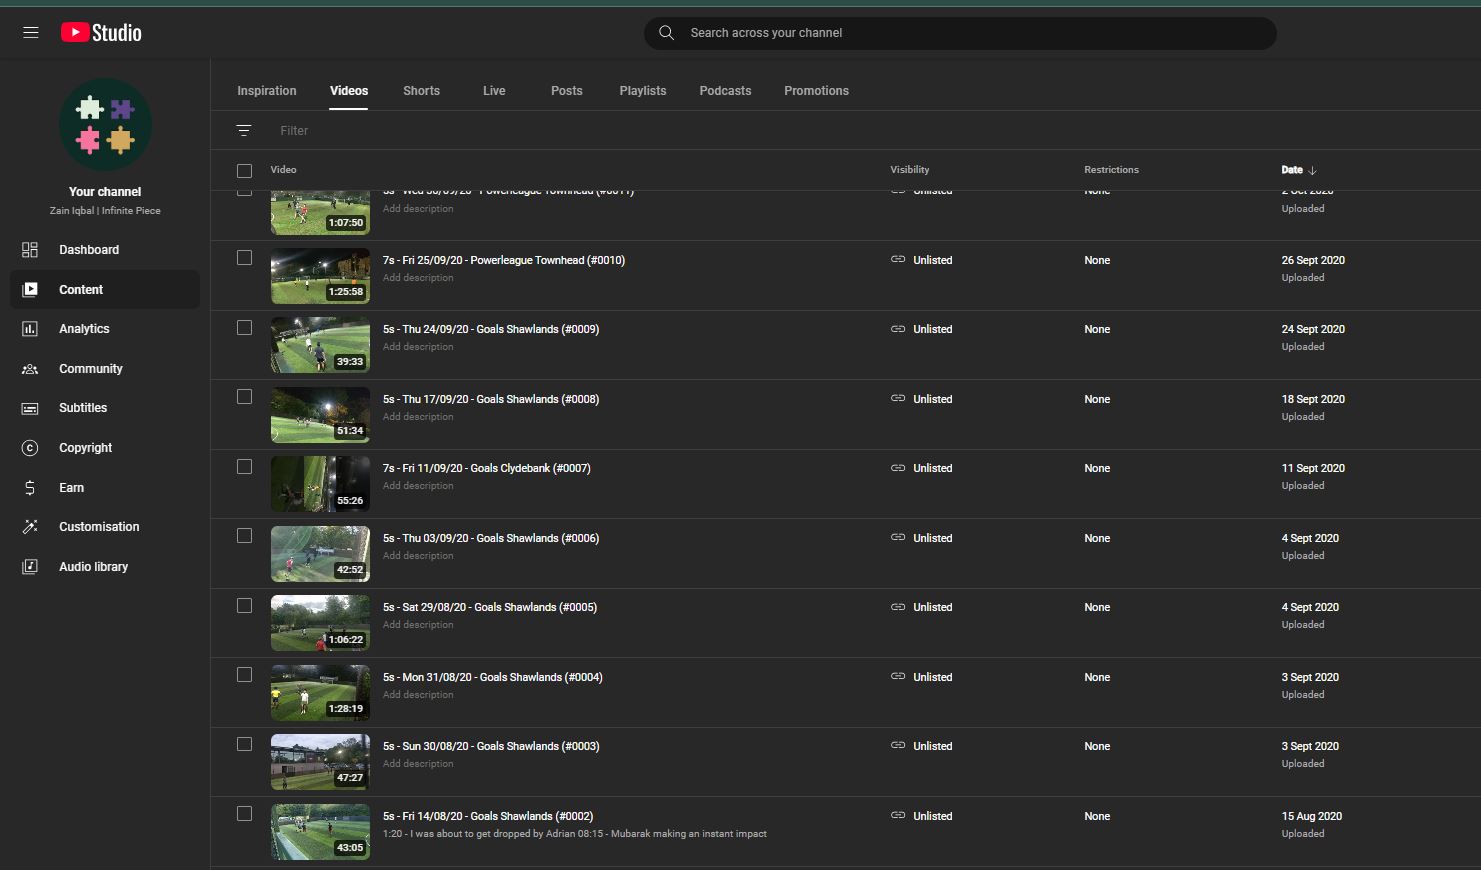Open the Subtitles section
Viewport: 1481px width, 870px height.
(82, 408)
